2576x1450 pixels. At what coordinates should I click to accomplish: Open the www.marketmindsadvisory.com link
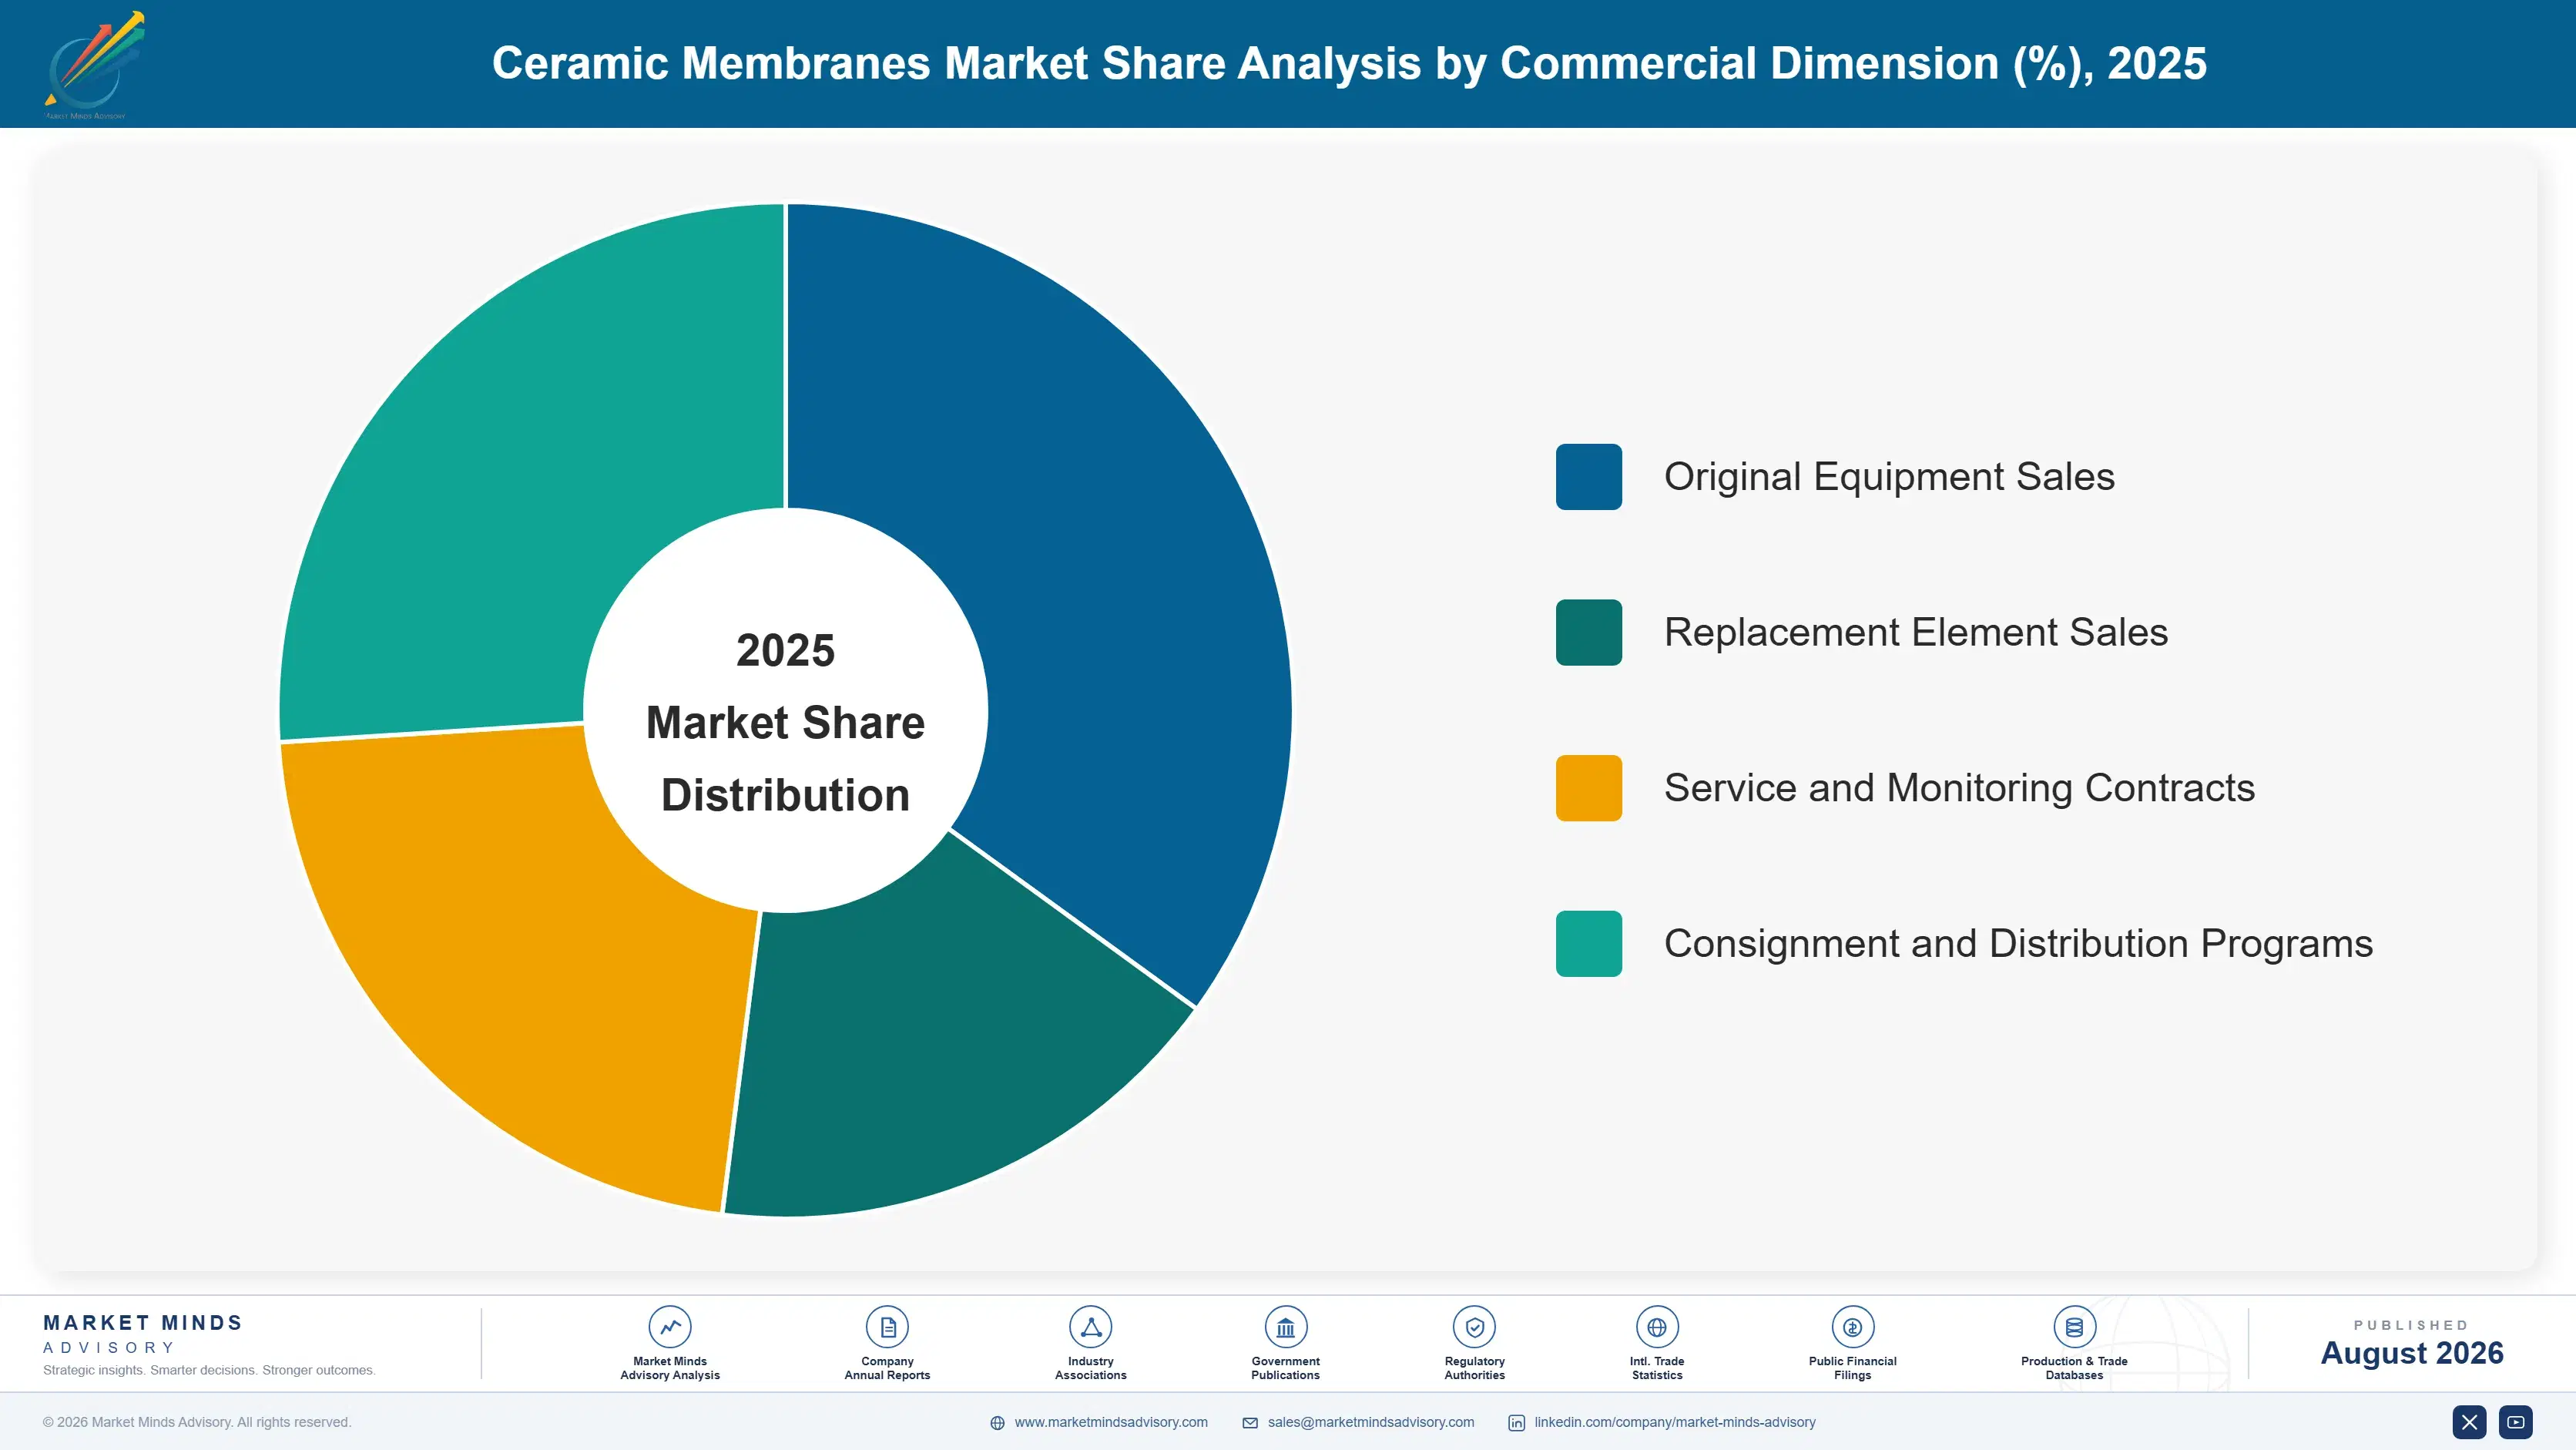pos(1111,1422)
